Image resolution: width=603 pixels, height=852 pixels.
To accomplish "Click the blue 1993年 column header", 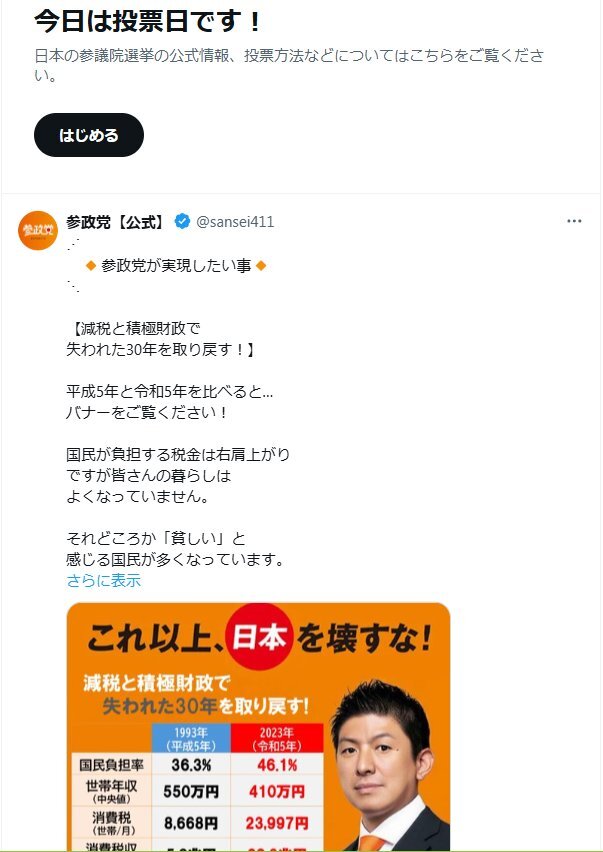I will click(191, 738).
